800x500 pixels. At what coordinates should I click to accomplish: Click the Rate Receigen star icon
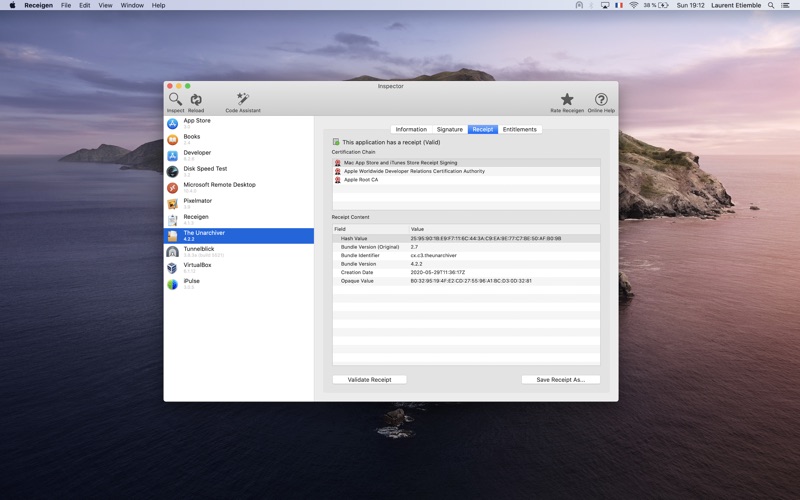(x=567, y=99)
